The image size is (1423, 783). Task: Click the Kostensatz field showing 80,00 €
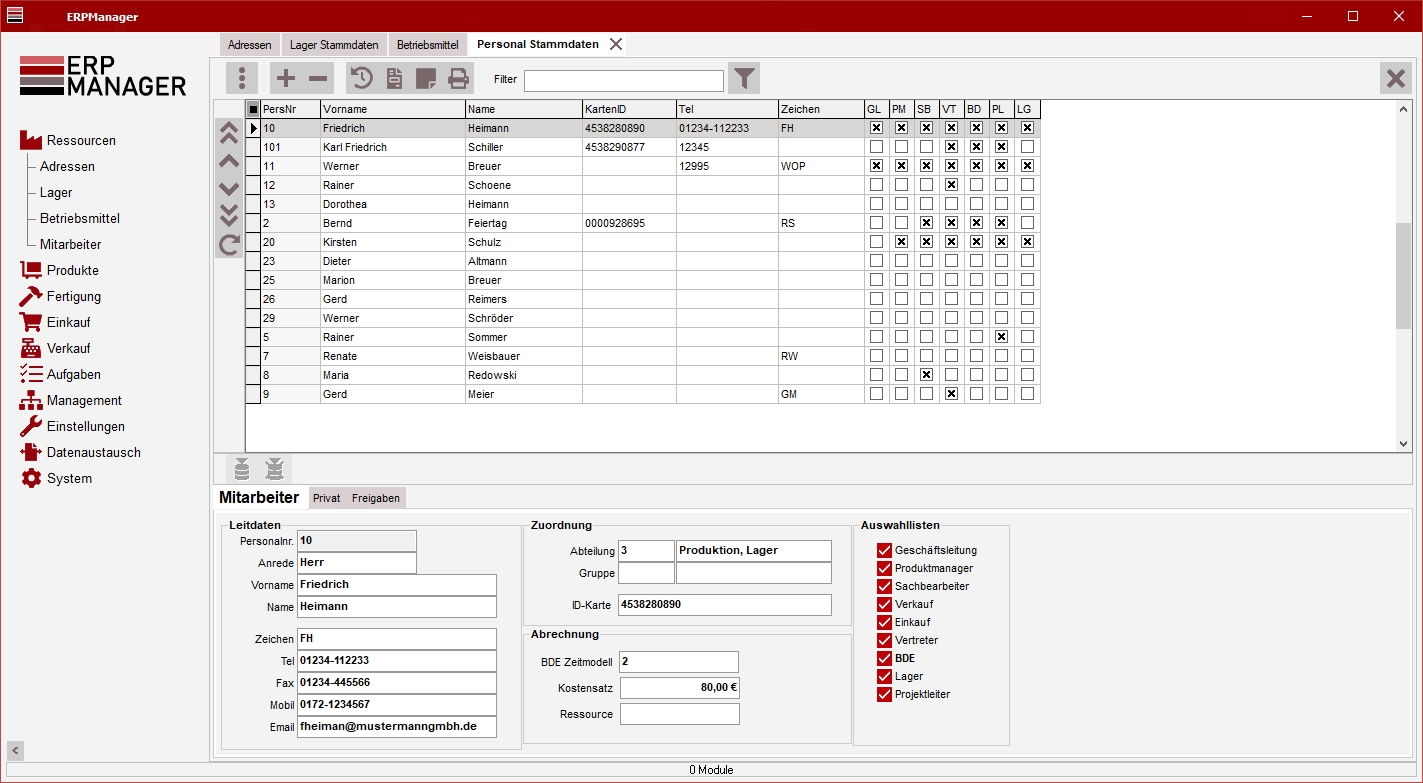point(680,688)
